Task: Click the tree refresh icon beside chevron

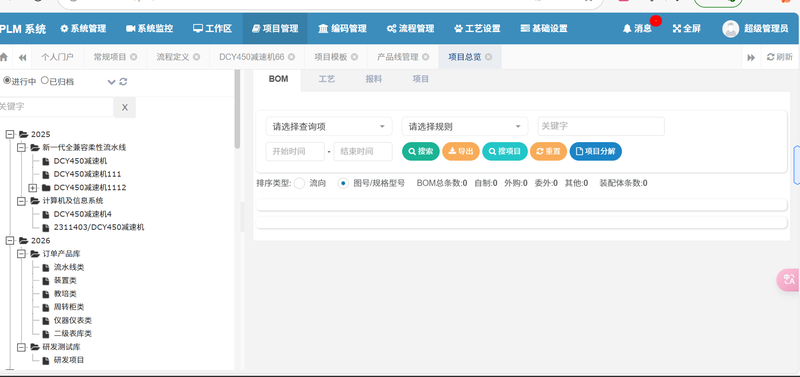Action: pyautogui.click(x=123, y=82)
